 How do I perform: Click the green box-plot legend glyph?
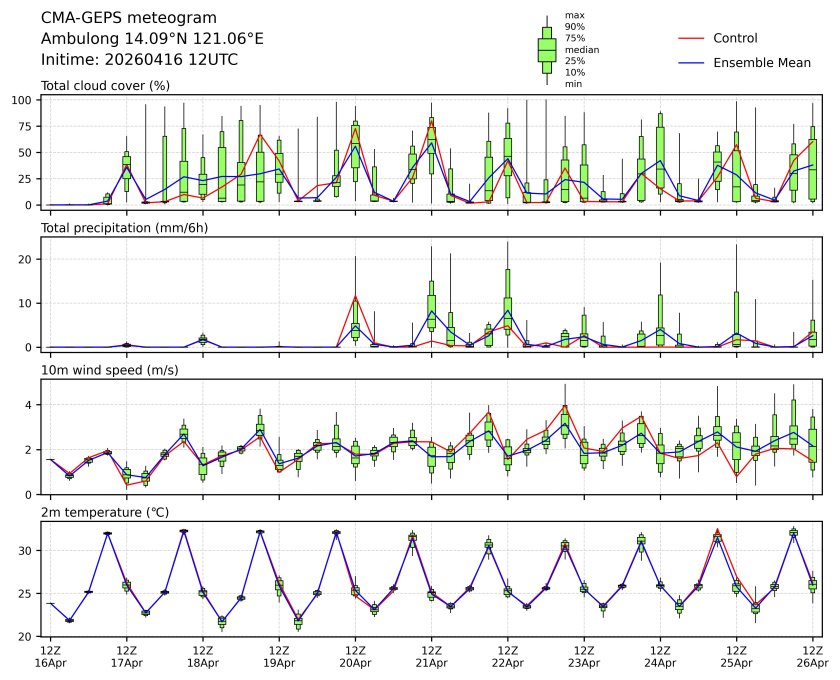click(547, 50)
